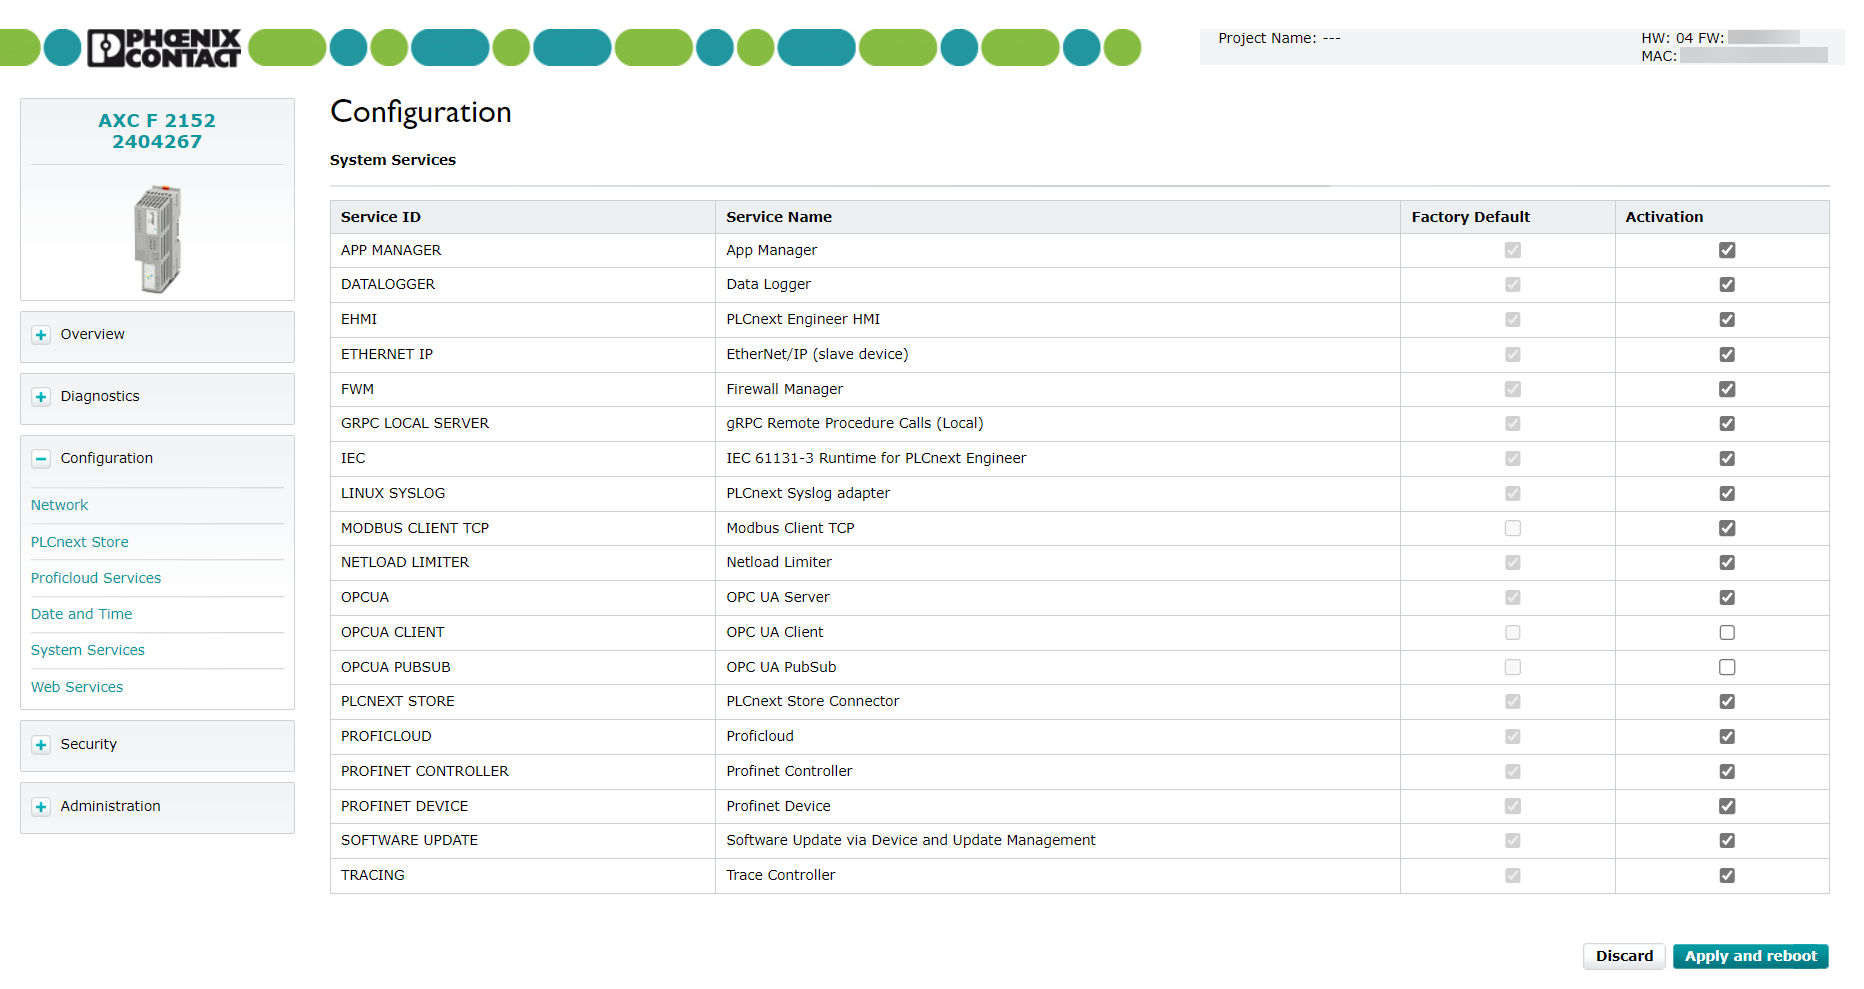Image resolution: width=1864 pixels, height=989 pixels.
Task: Open Date and Time settings
Action: (x=81, y=614)
